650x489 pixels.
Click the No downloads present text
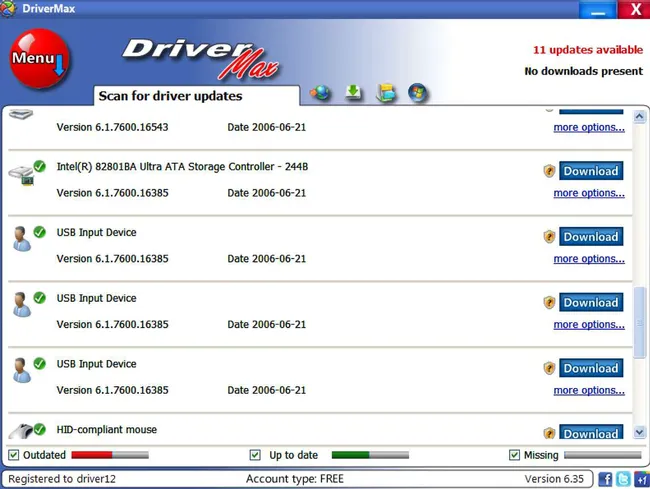(x=584, y=71)
